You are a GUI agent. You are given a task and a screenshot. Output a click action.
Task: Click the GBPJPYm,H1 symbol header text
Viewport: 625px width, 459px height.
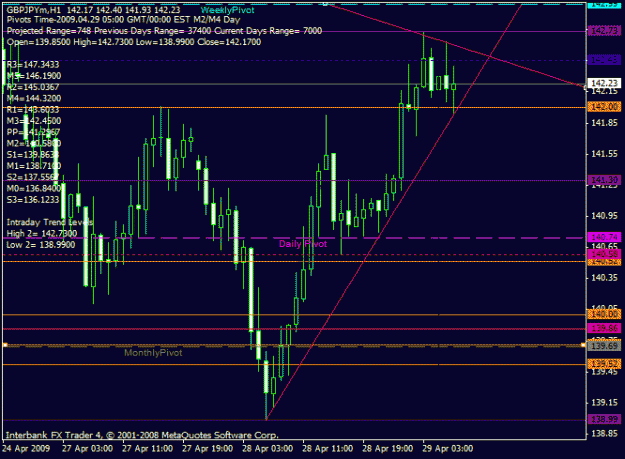coord(33,10)
